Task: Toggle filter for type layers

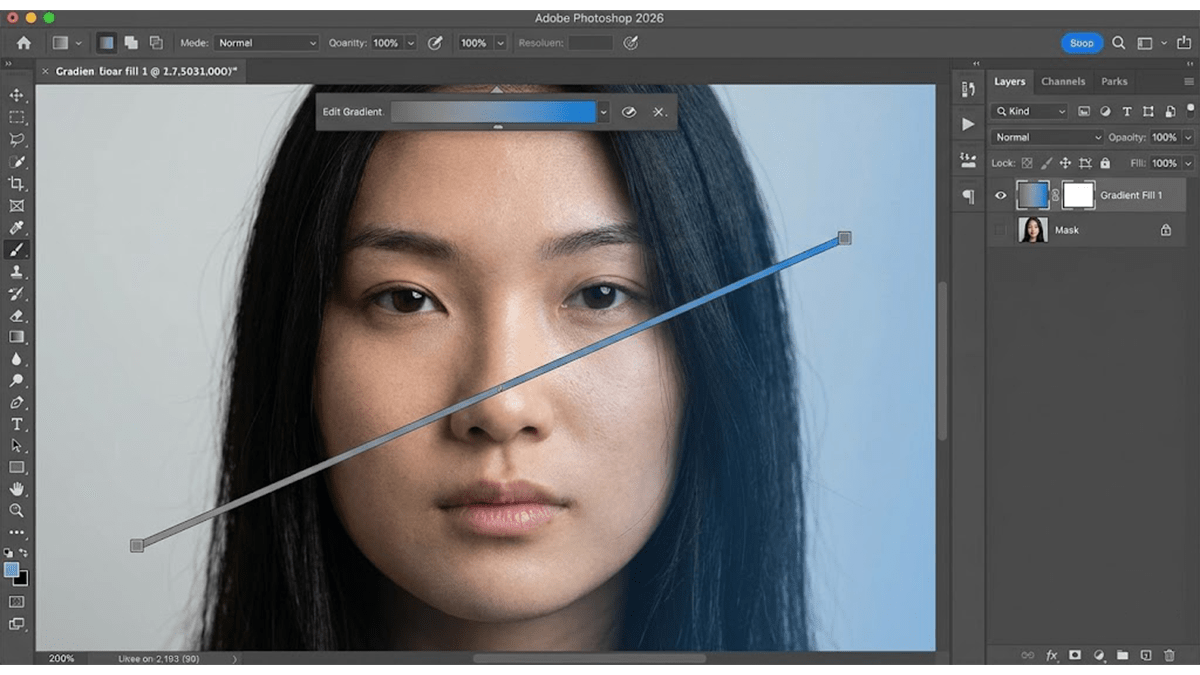Action: point(1127,111)
